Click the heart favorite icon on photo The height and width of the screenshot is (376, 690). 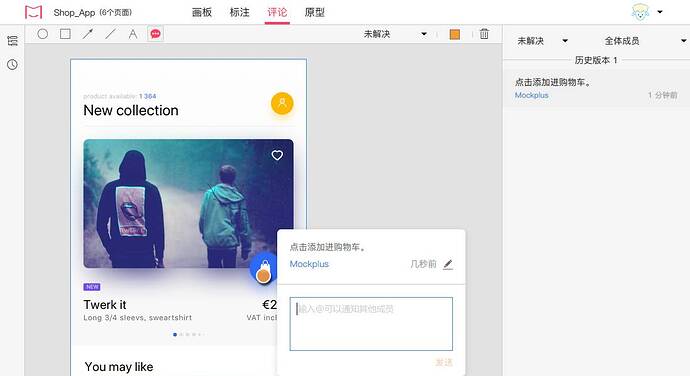coord(277,155)
